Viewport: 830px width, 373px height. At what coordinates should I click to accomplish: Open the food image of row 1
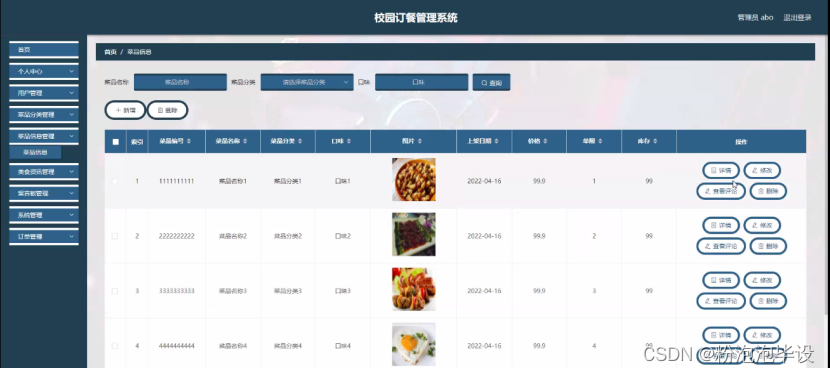[x=413, y=179]
